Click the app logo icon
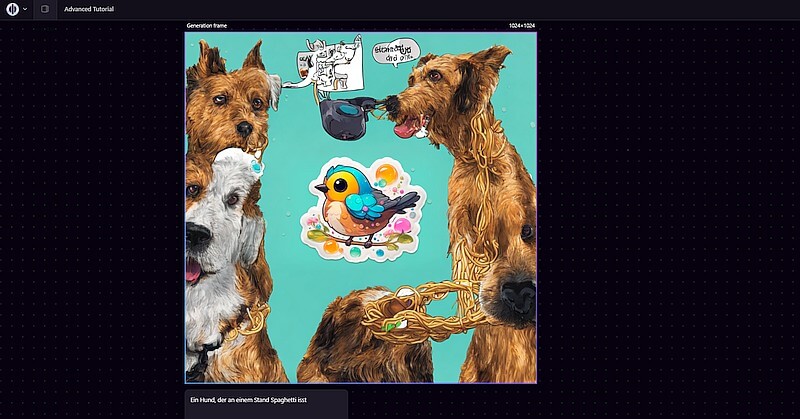This screenshot has width=800, height=419. click(13, 9)
